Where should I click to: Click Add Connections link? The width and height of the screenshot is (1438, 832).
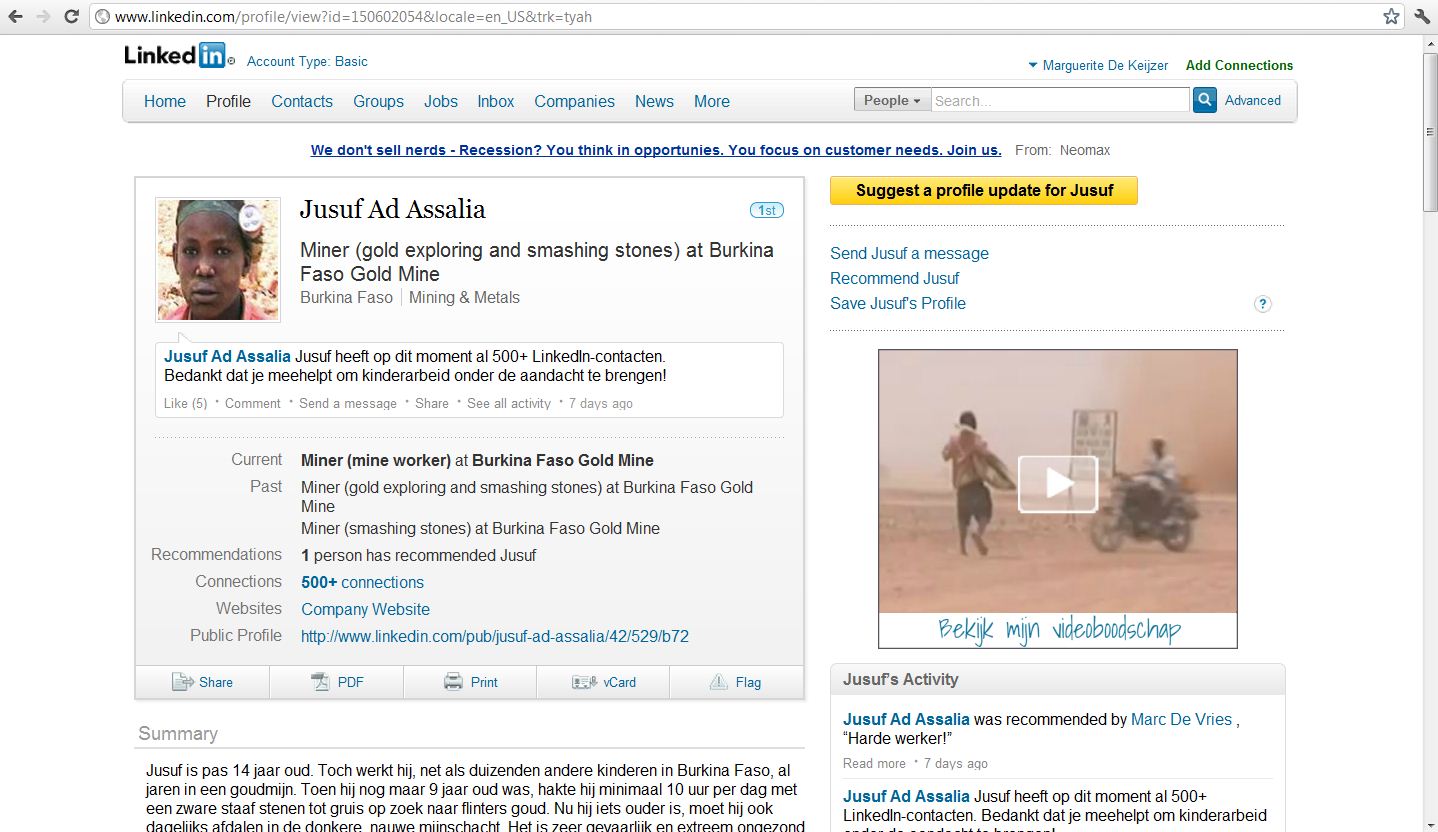click(1239, 65)
